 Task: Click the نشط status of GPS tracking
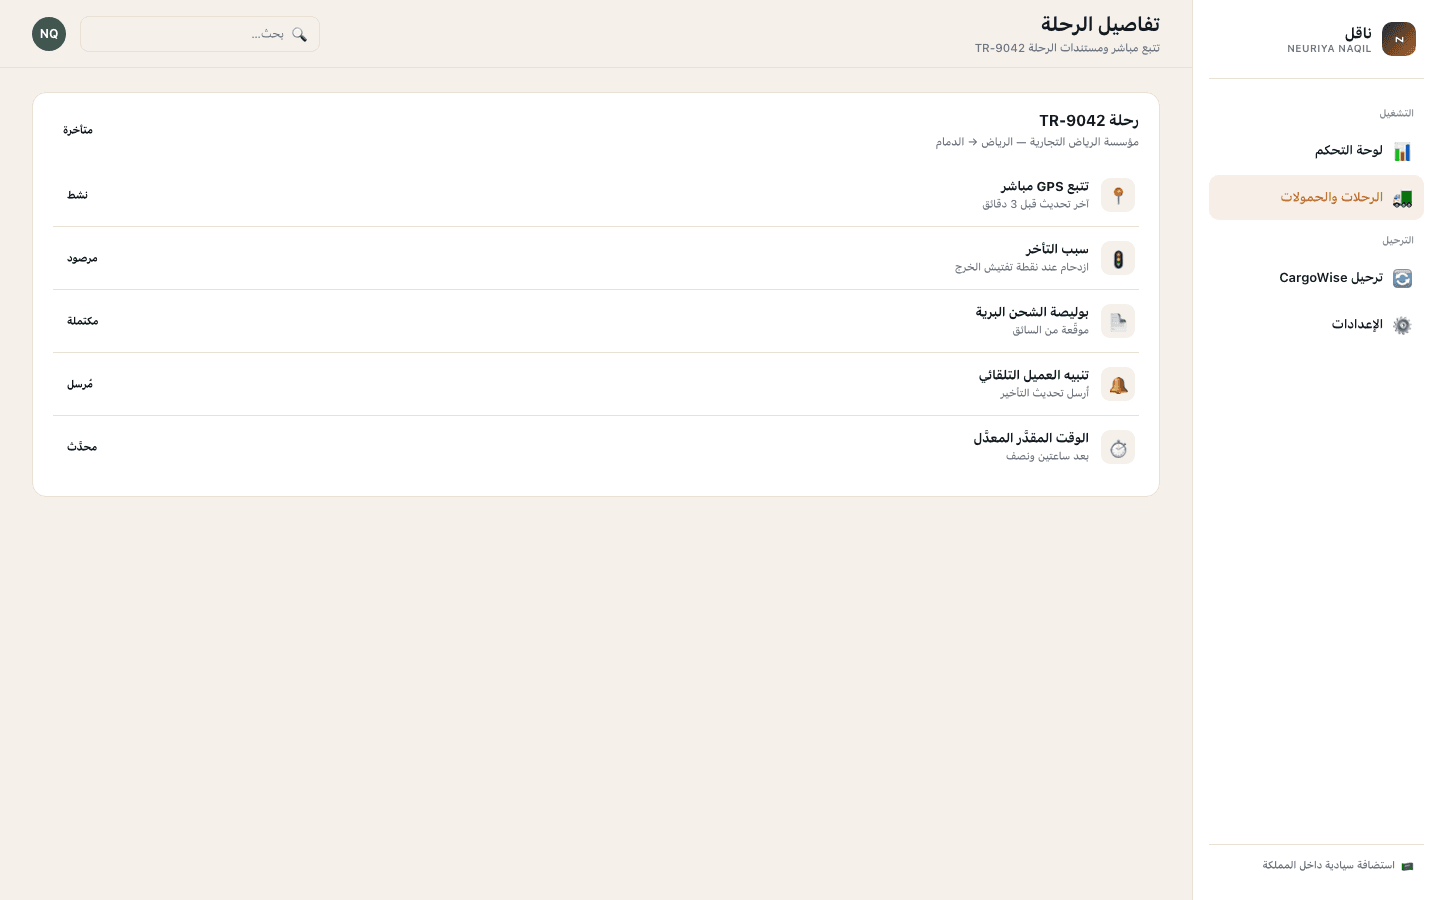pyautogui.click(x=78, y=195)
